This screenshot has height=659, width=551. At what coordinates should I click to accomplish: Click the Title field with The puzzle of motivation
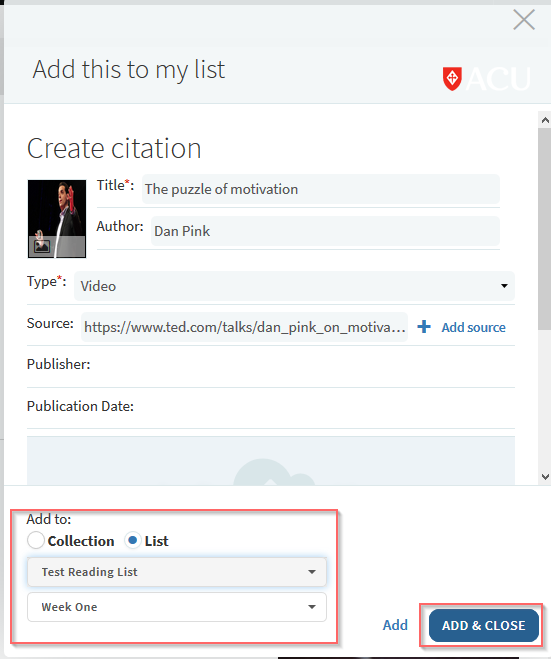coord(321,189)
